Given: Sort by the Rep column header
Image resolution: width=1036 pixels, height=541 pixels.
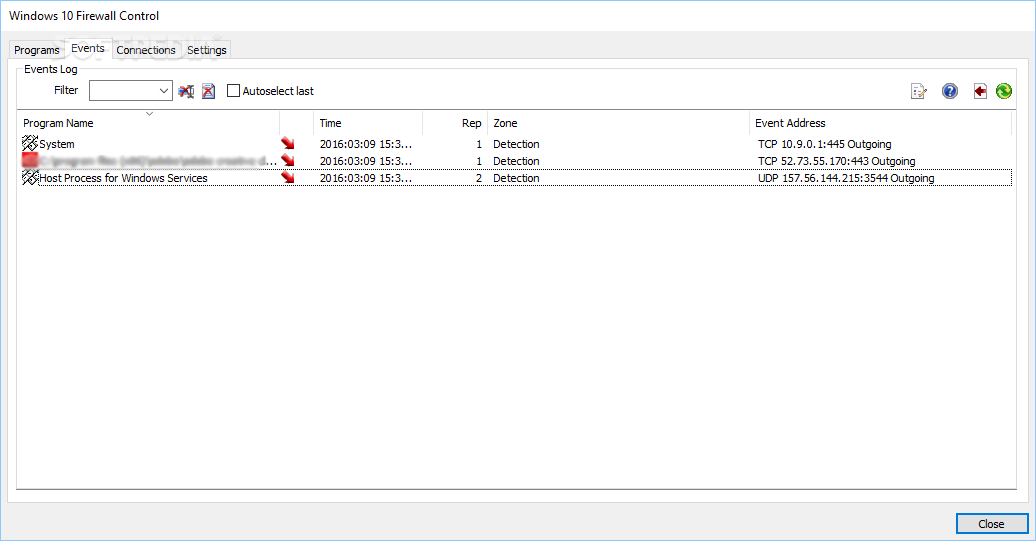Looking at the screenshot, I should pos(455,123).
